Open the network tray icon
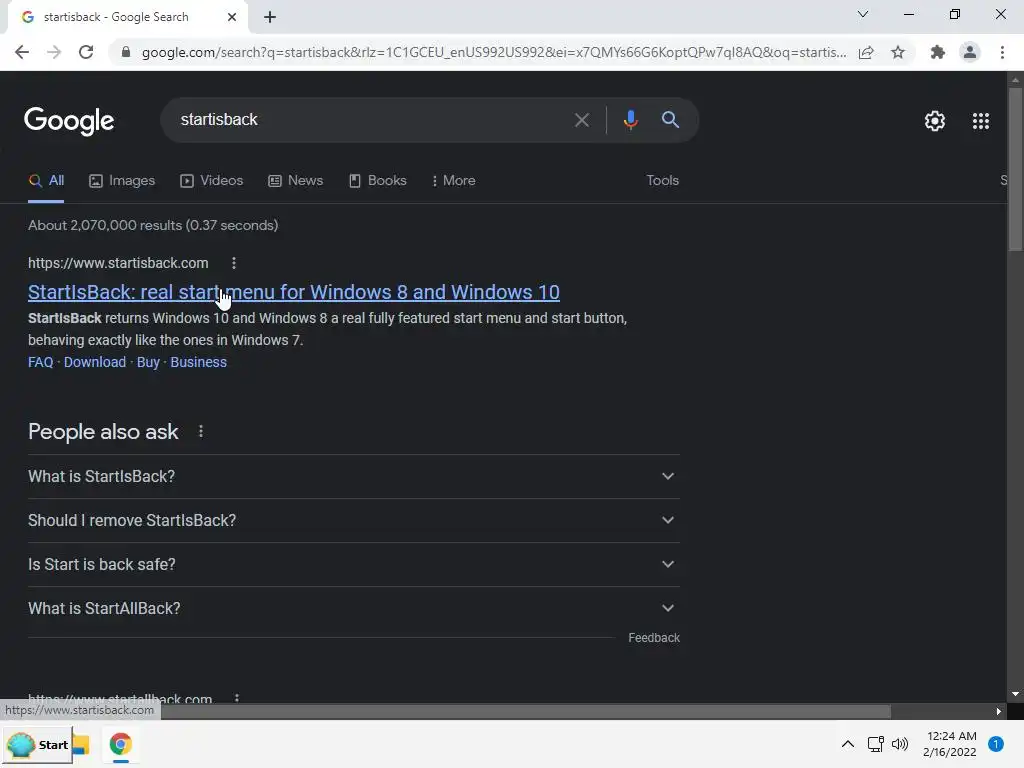The height and width of the screenshot is (768, 1024). tap(875, 744)
